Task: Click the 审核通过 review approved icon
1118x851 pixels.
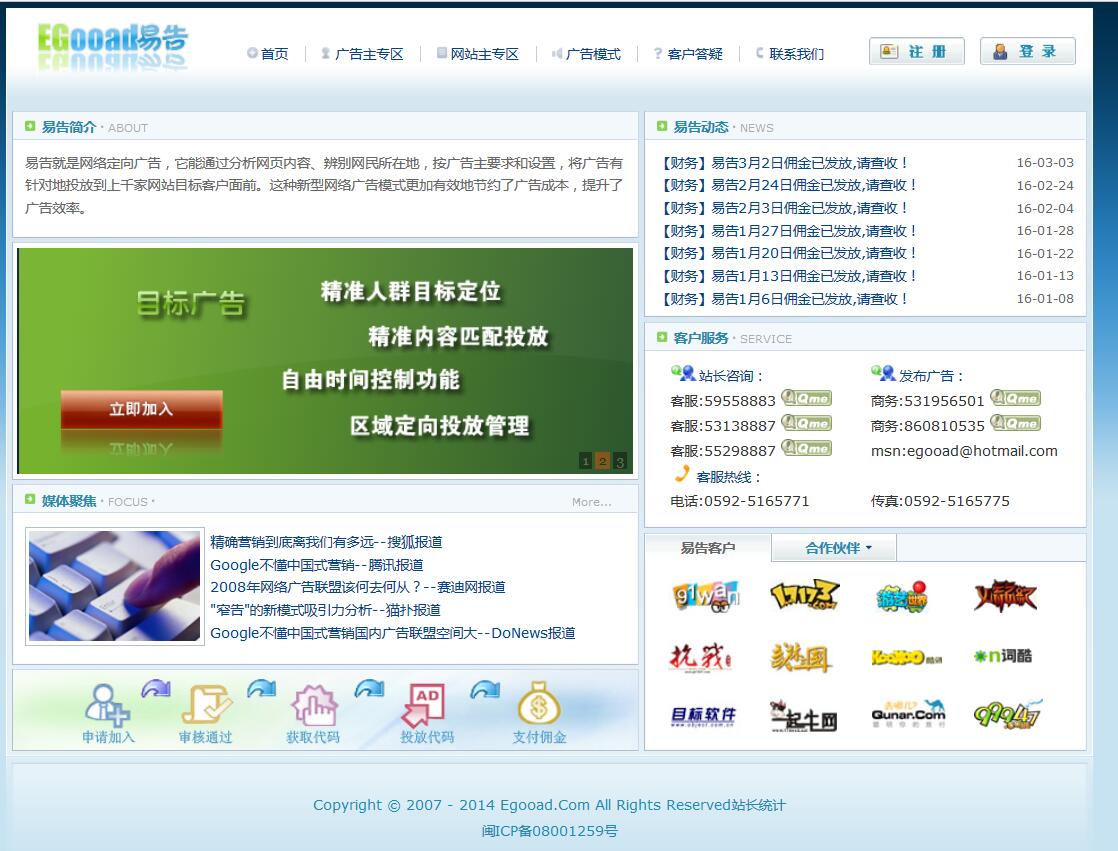Action: coord(205,704)
